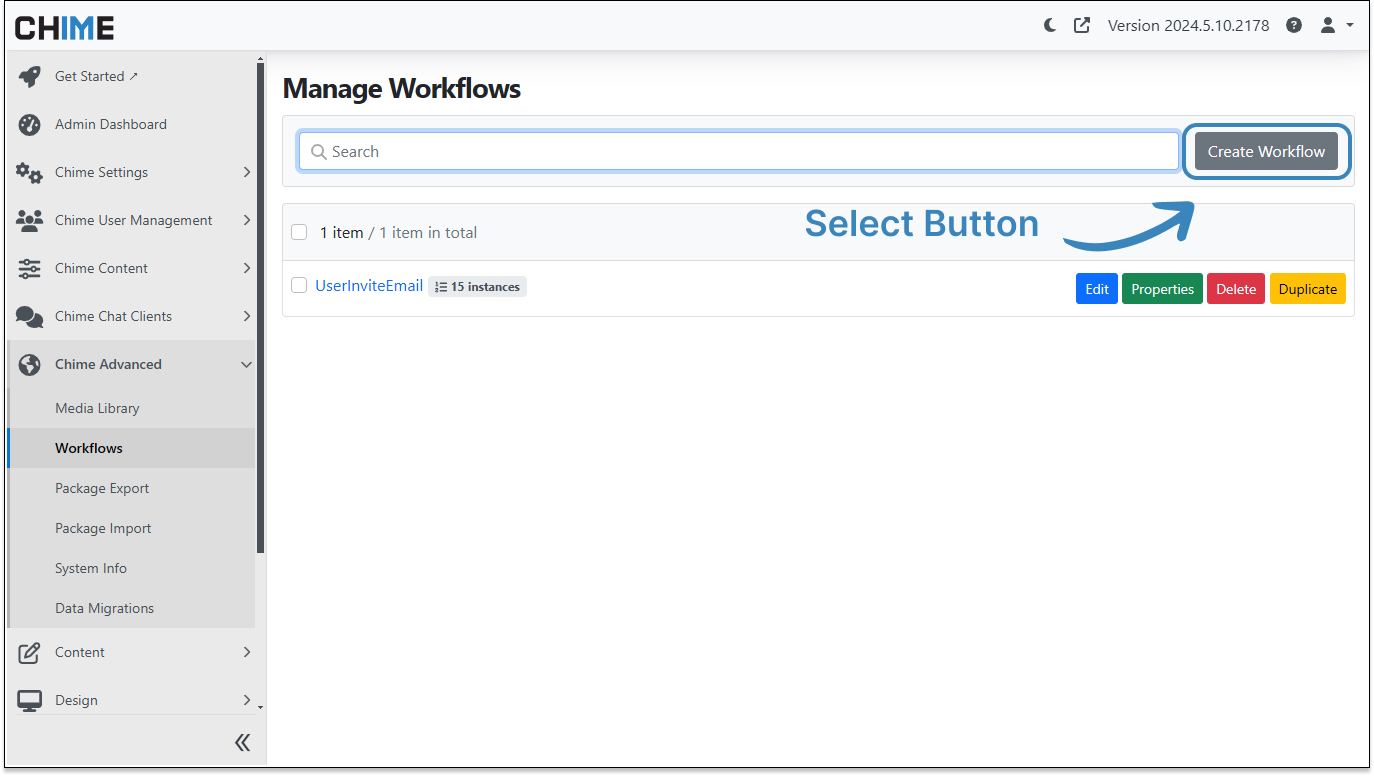Click the Get Started rocket icon
Screen dimensions: 1374x776
pos(29,77)
